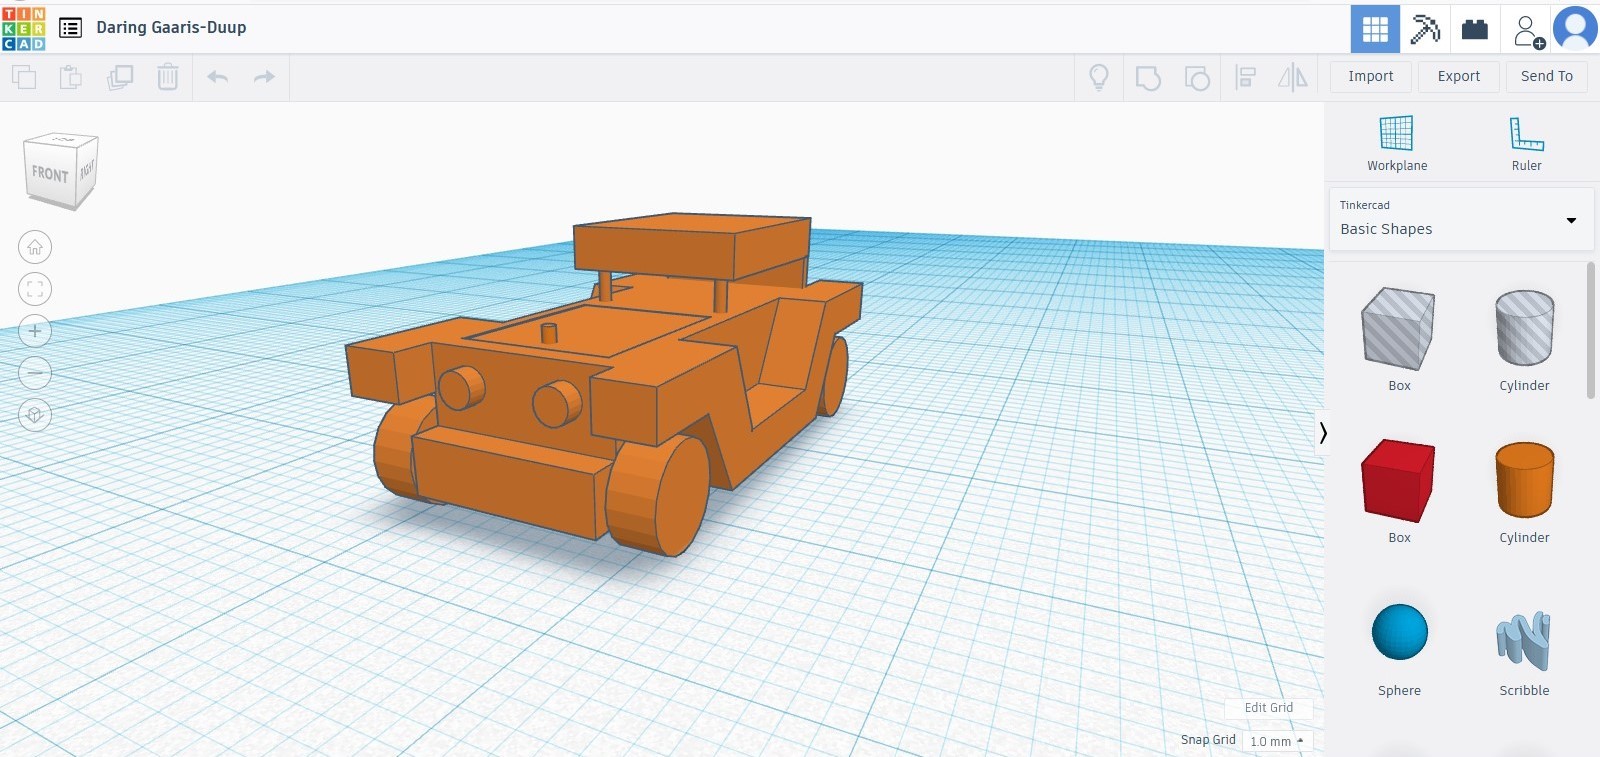Click the Show all lightbulb icon
Viewport: 1600px width, 757px height.
(x=1099, y=77)
